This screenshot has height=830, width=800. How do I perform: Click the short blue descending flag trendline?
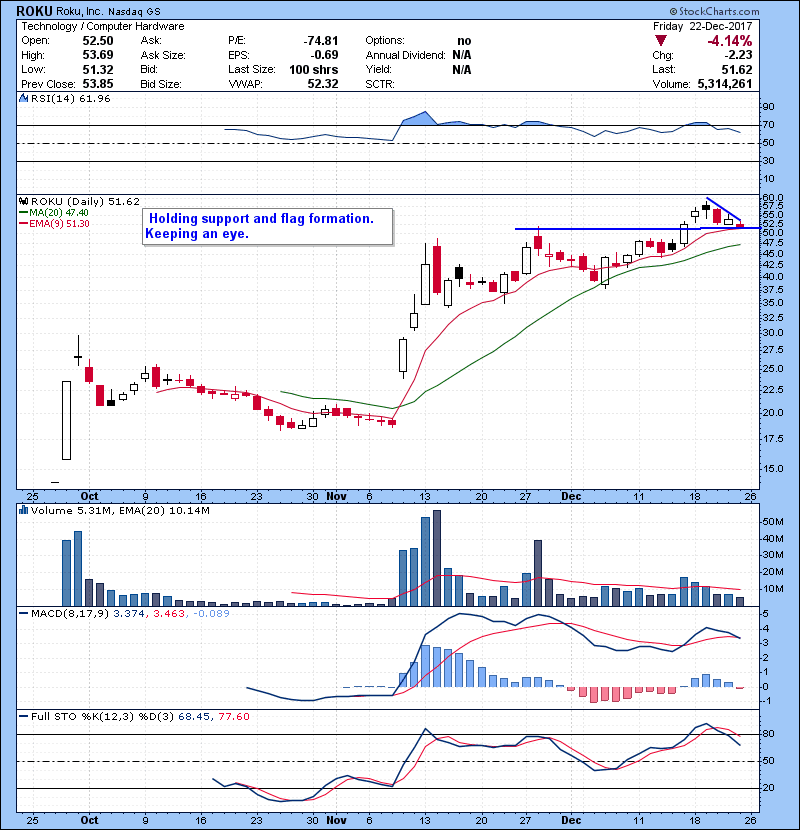(723, 209)
